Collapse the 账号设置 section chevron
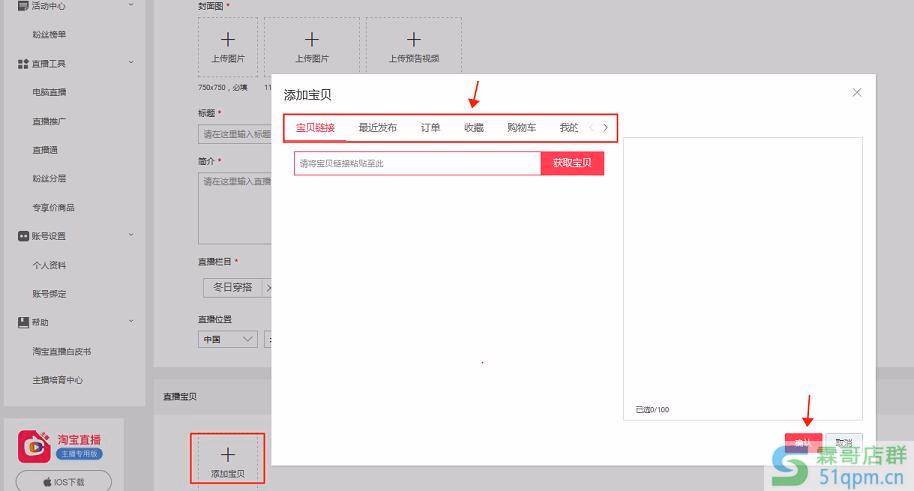Screen dimensions: 914x491 click(131, 234)
